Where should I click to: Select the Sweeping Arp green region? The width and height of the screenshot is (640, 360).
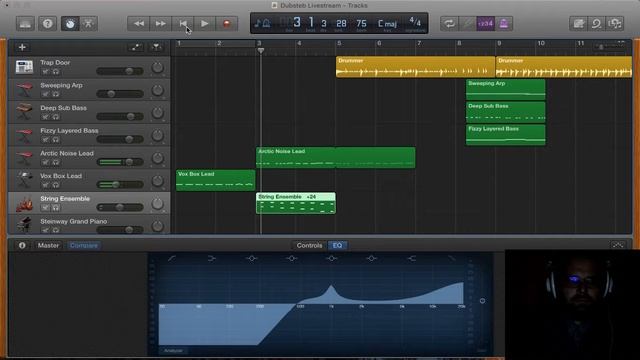(x=505, y=90)
